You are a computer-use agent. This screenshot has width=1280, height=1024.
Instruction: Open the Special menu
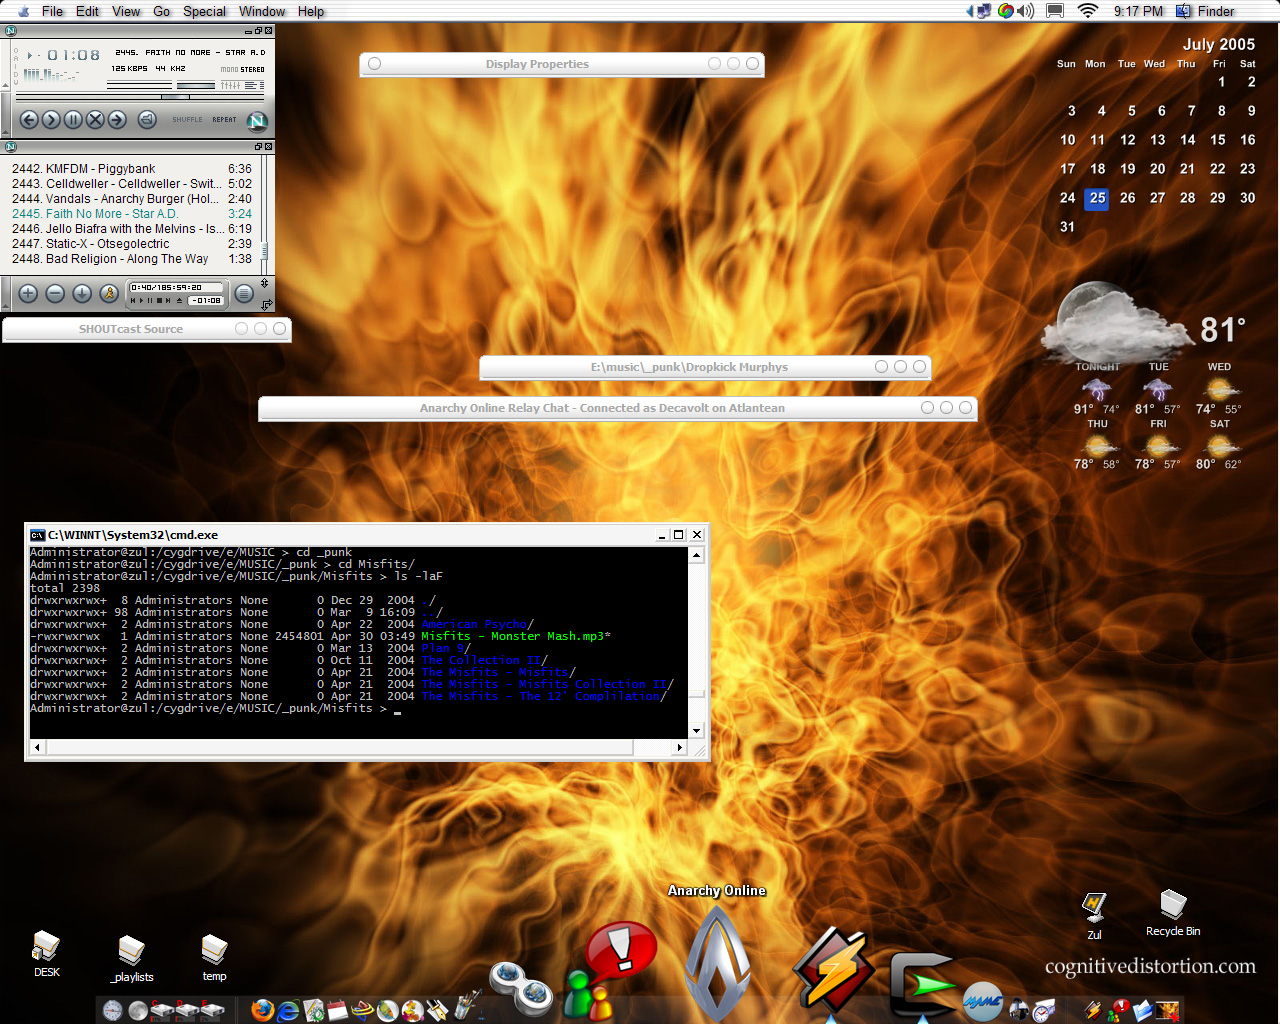204,11
